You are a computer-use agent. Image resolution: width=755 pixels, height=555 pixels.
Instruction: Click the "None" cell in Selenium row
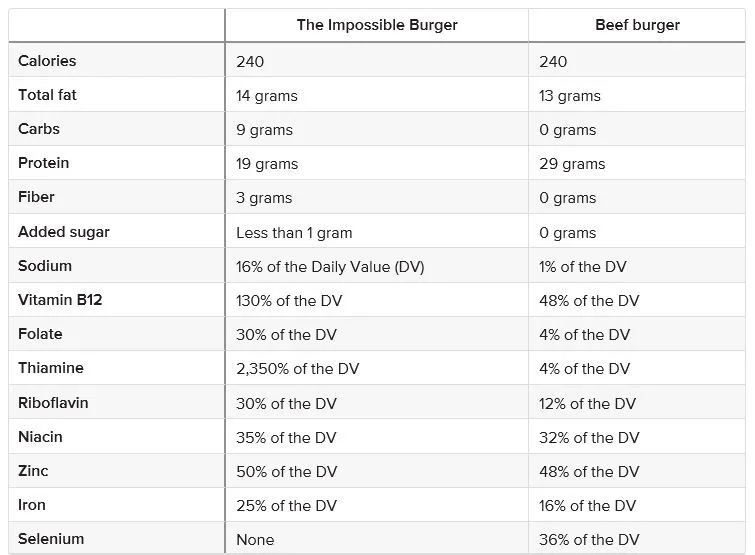[x=255, y=539]
